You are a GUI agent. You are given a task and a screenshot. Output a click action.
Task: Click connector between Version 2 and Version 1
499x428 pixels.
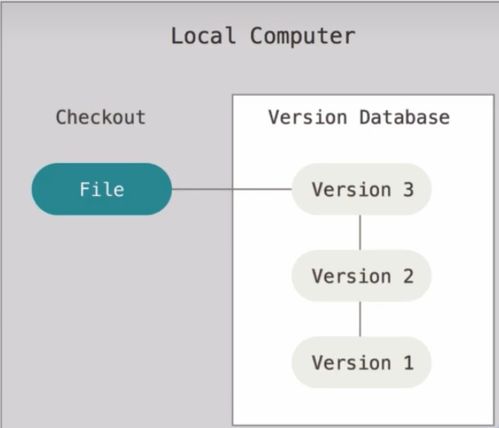[360, 319]
